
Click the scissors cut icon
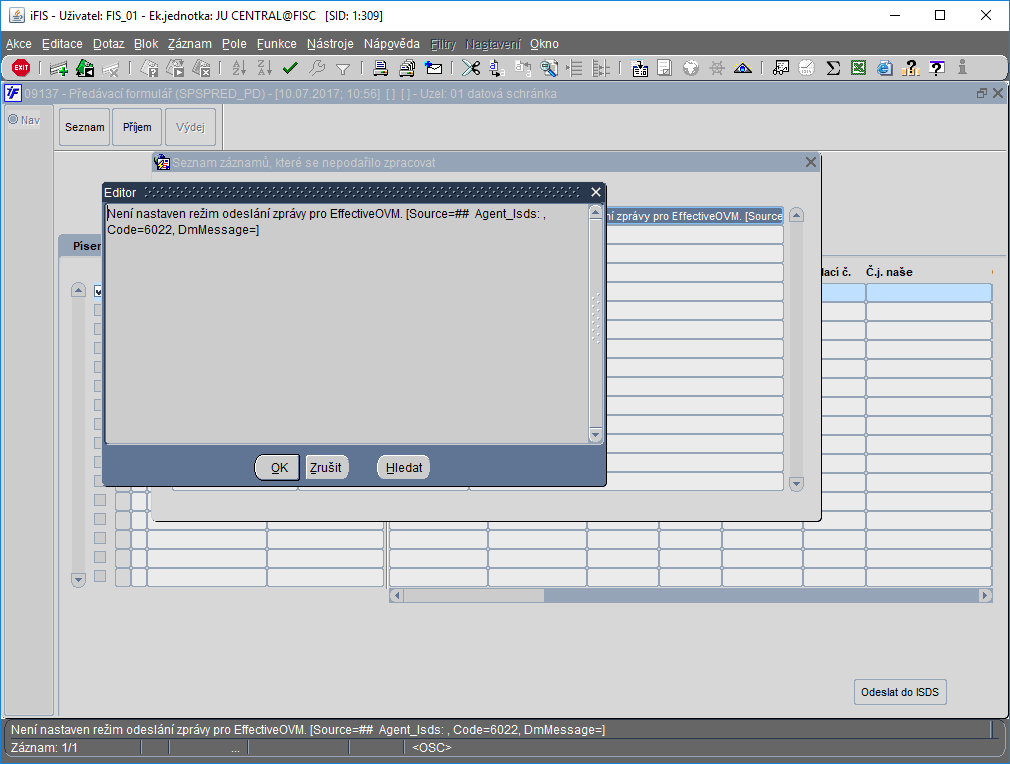470,68
